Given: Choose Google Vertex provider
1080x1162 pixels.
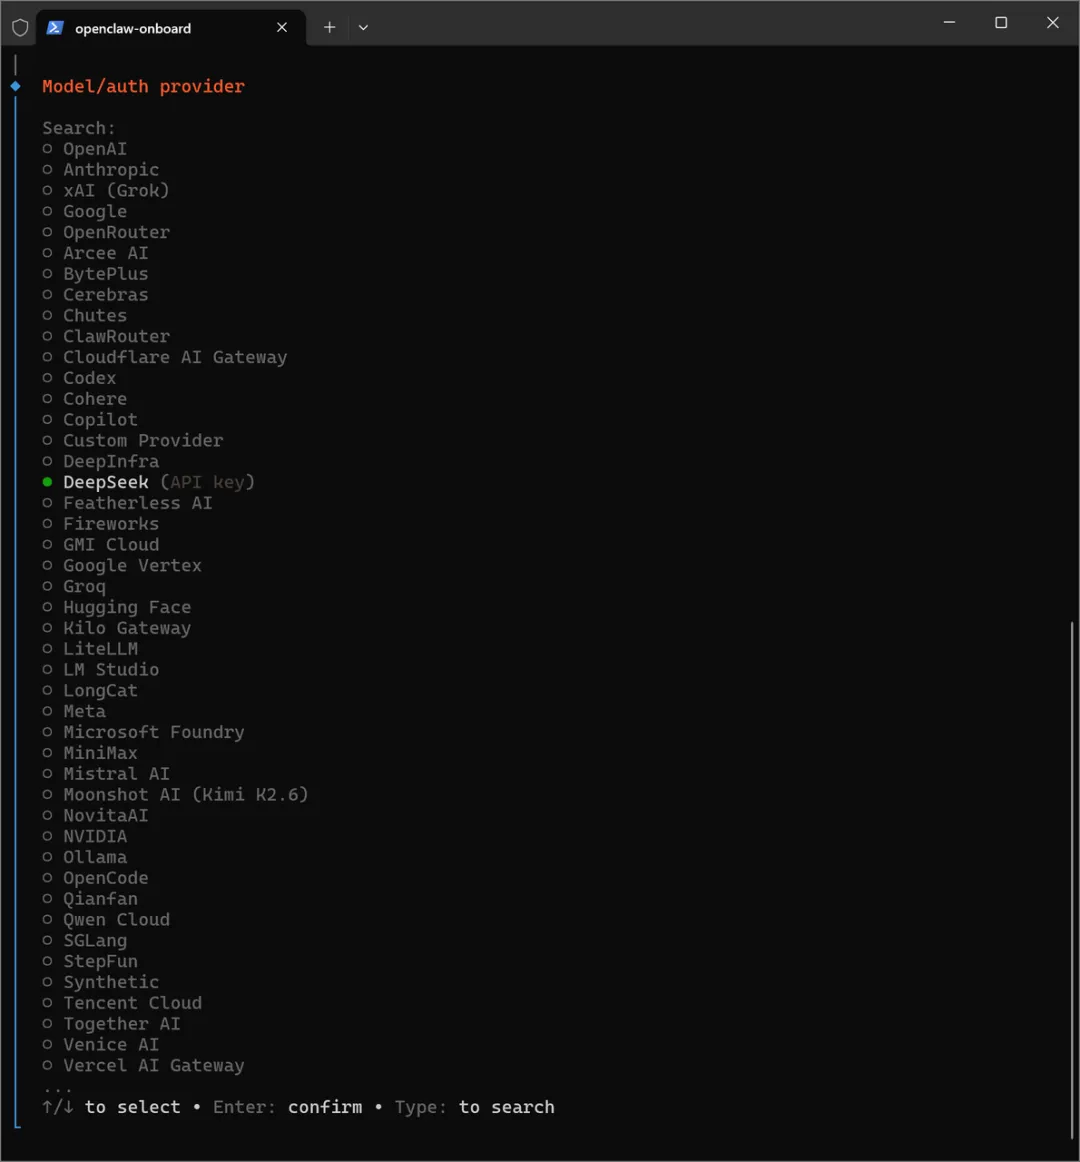Looking at the screenshot, I should pos(122,565).
